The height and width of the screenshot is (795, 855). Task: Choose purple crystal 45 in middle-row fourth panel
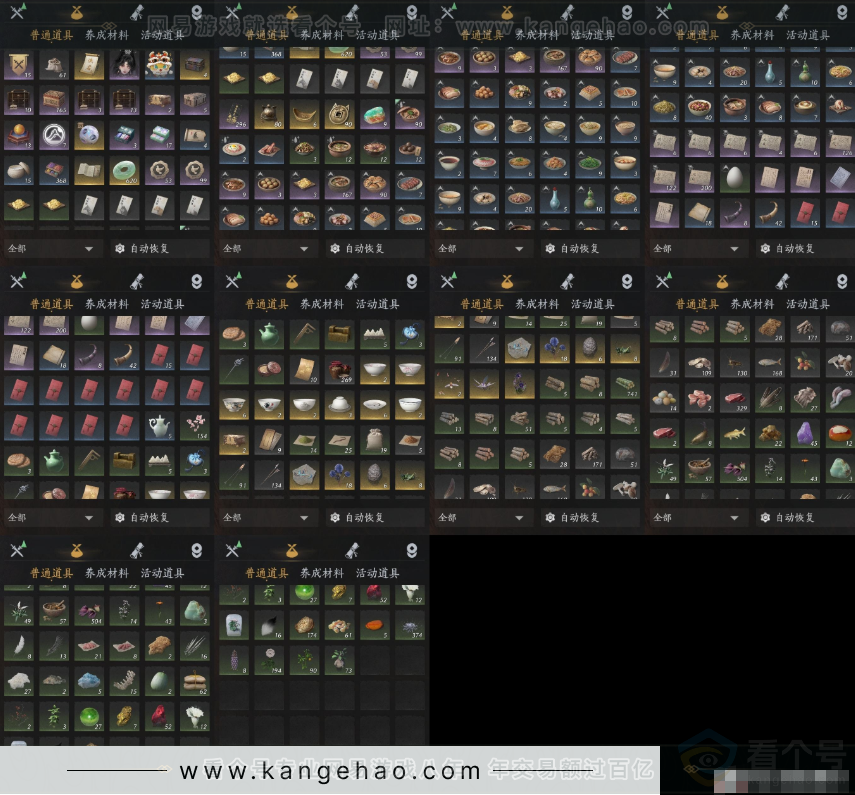[805, 434]
